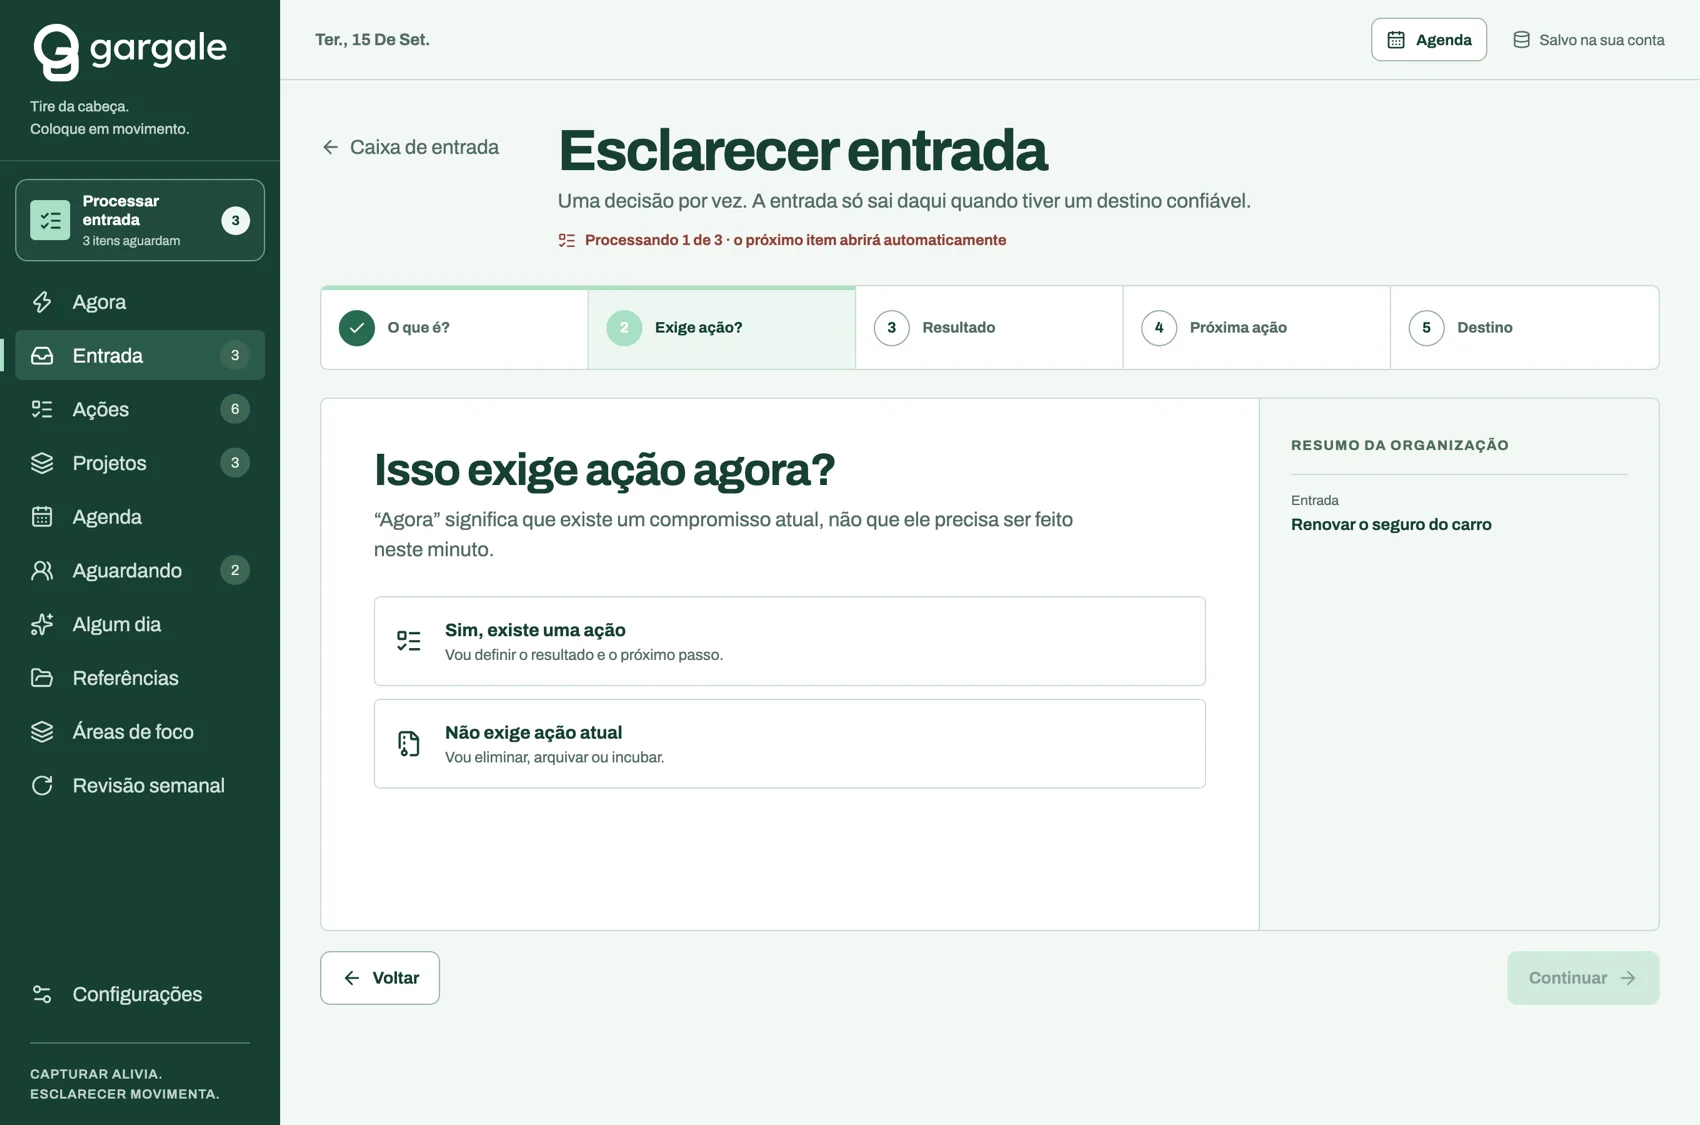Click the Continuar button

click(1583, 978)
